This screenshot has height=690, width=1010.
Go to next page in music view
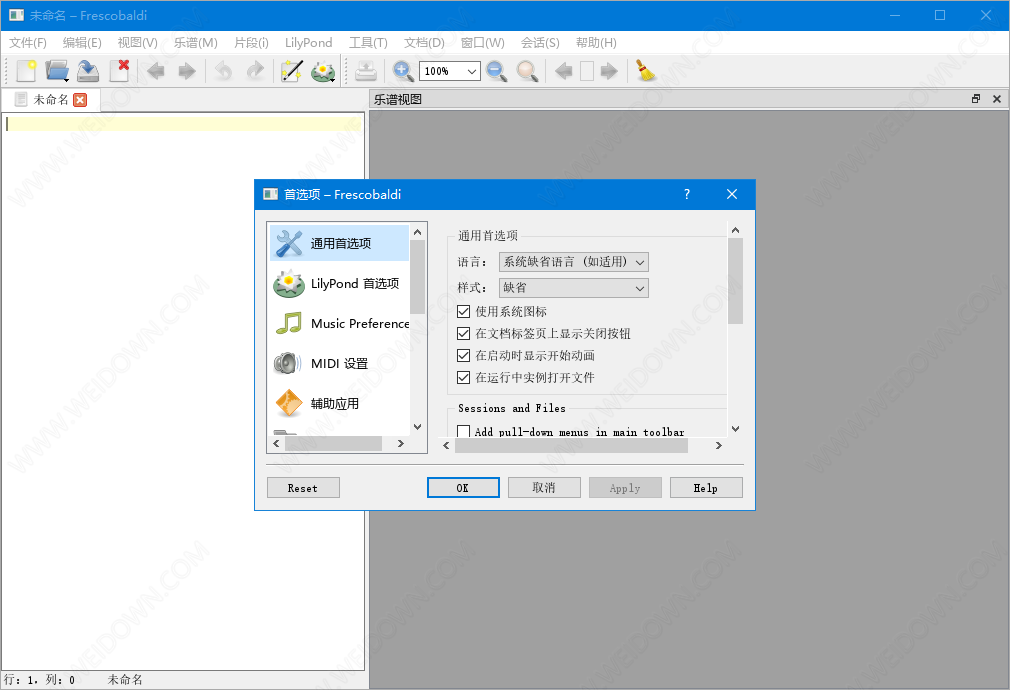609,71
